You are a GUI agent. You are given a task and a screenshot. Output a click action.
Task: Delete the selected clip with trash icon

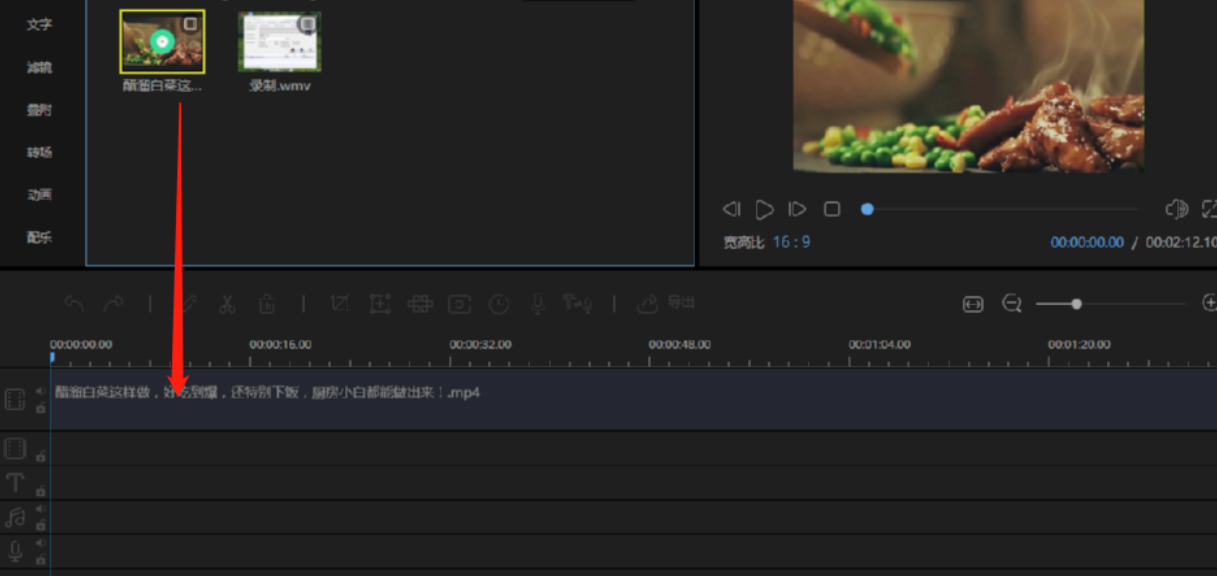pos(267,303)
